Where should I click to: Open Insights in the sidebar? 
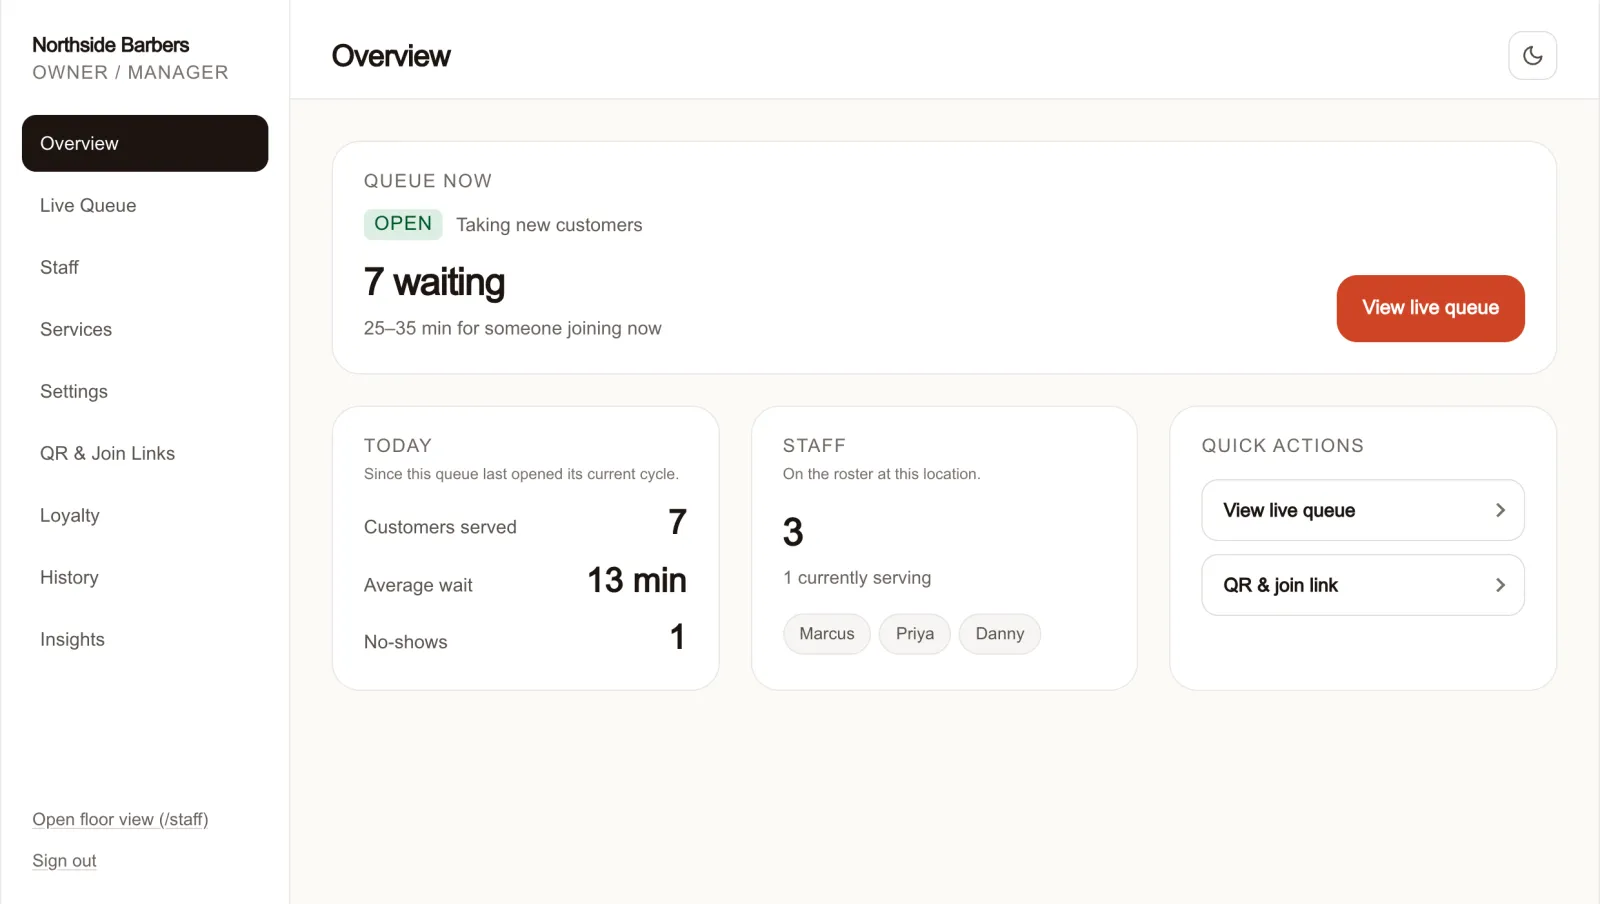click(145, 639)
